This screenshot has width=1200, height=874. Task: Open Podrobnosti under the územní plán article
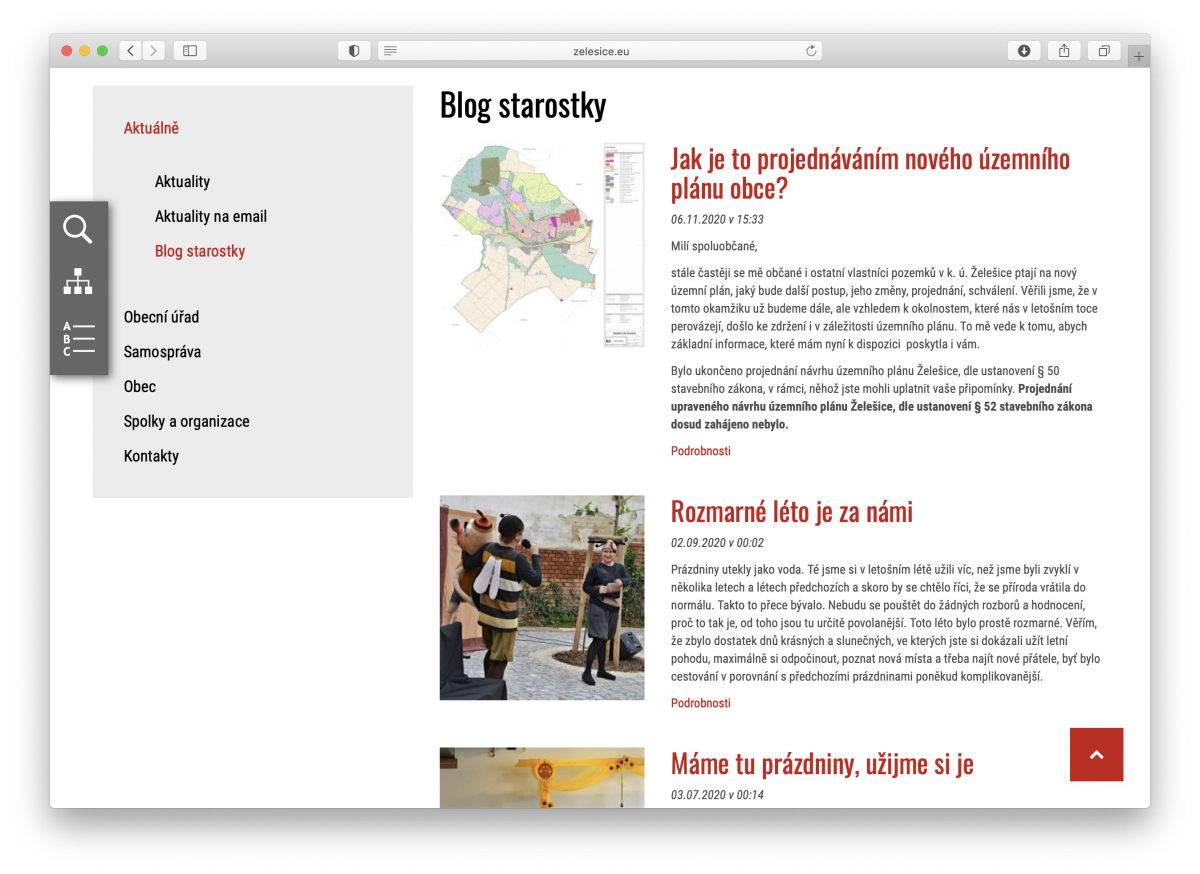700,450
